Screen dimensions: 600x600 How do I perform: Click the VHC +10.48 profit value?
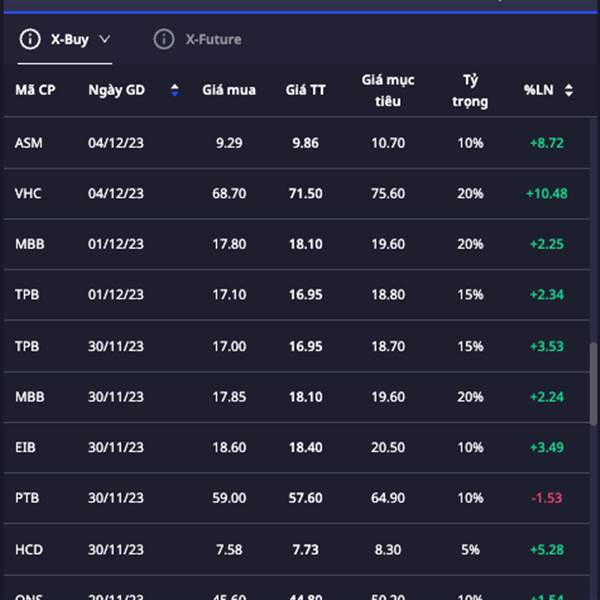point(547,194)
